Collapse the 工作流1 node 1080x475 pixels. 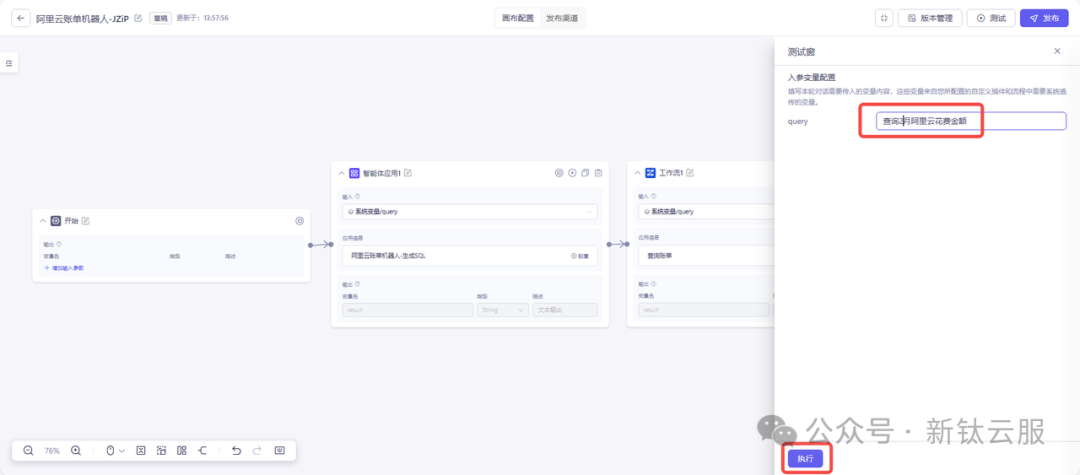(x=637, y=173)
